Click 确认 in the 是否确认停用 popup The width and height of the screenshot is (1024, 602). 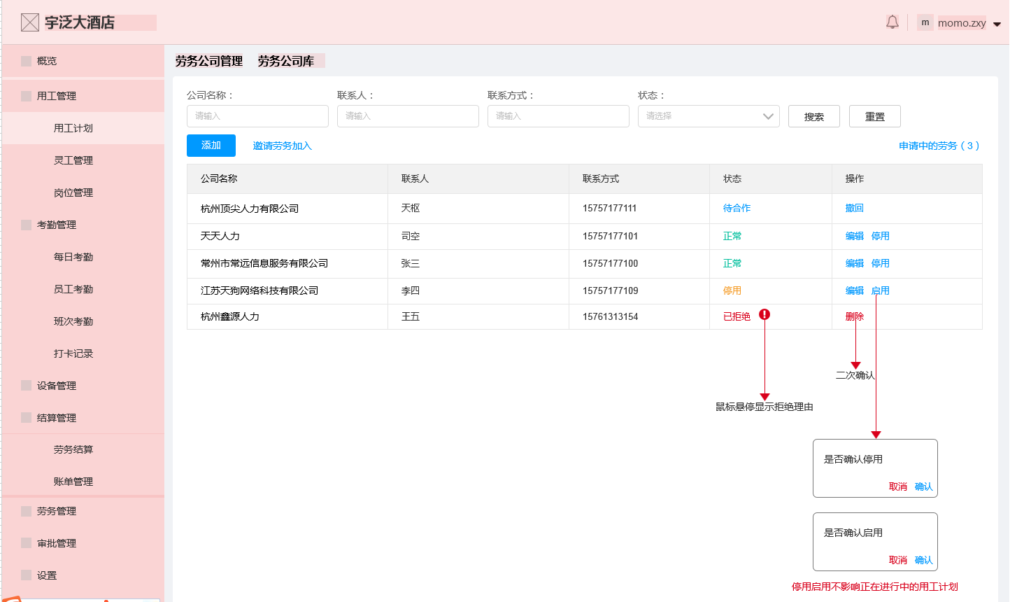point(923,486)
